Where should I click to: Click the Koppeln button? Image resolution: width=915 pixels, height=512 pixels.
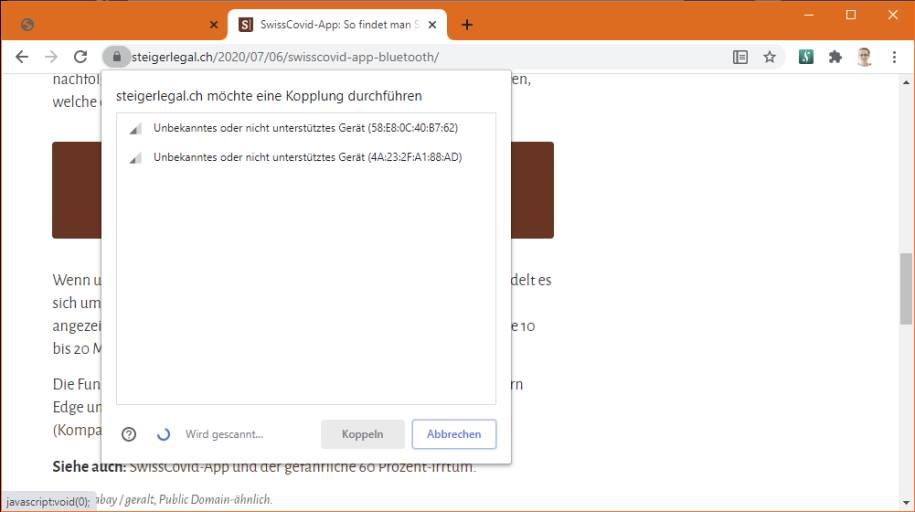(362, 434)
